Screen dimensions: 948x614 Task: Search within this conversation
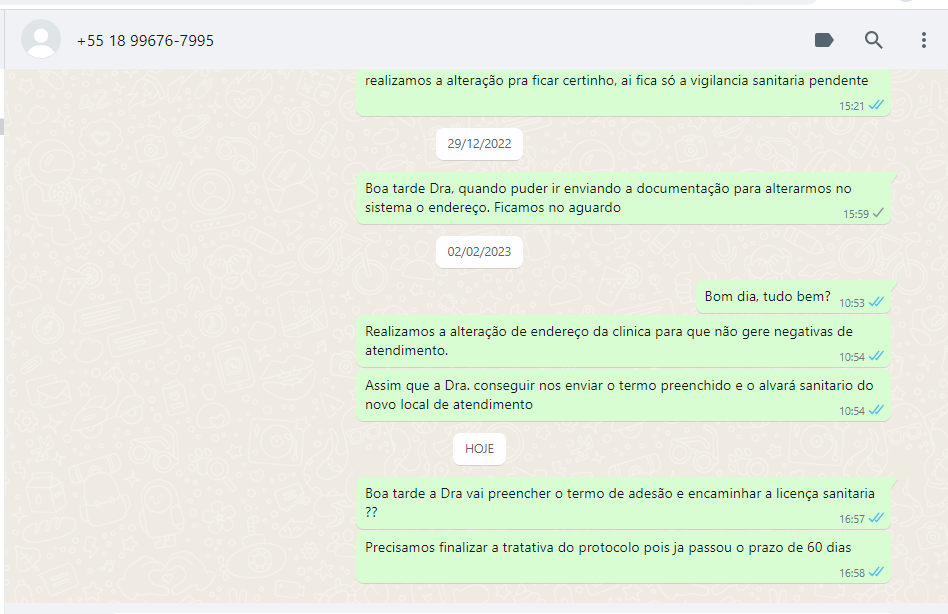[873, 40]
